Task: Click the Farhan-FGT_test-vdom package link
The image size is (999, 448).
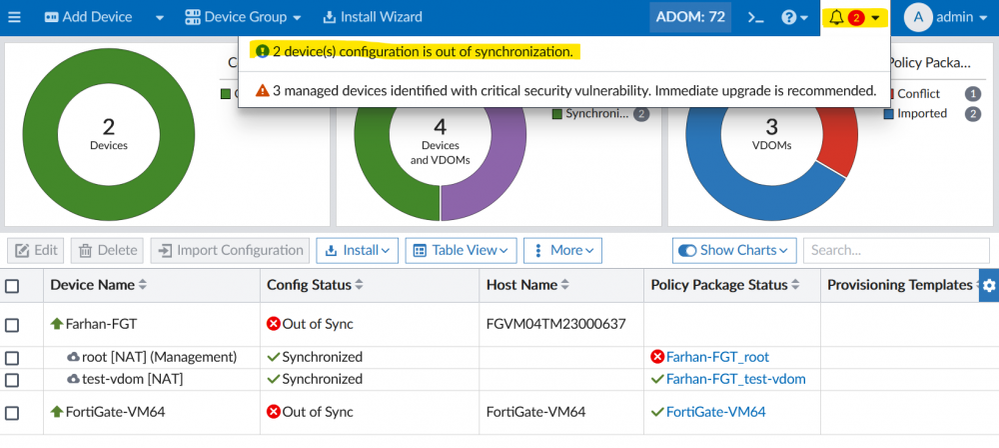Action: pyautogui.click(x=735, y=379)
